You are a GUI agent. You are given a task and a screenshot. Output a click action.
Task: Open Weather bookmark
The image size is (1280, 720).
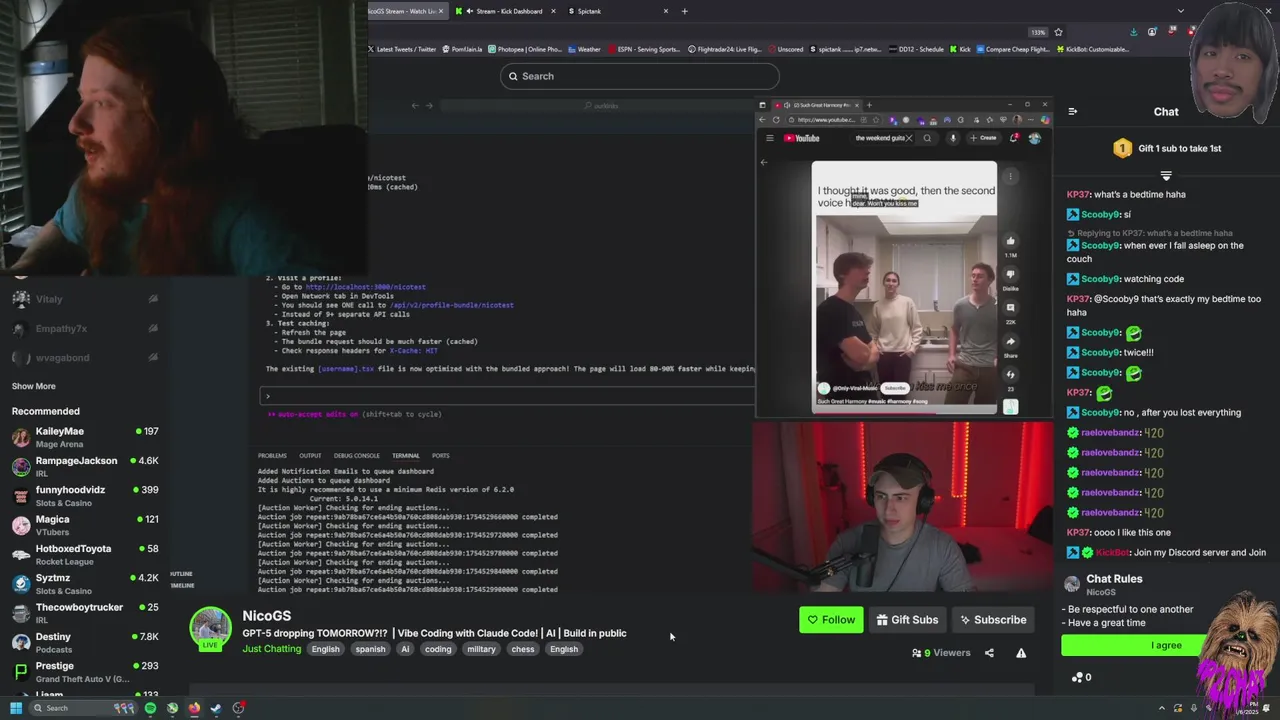(584, 49)
